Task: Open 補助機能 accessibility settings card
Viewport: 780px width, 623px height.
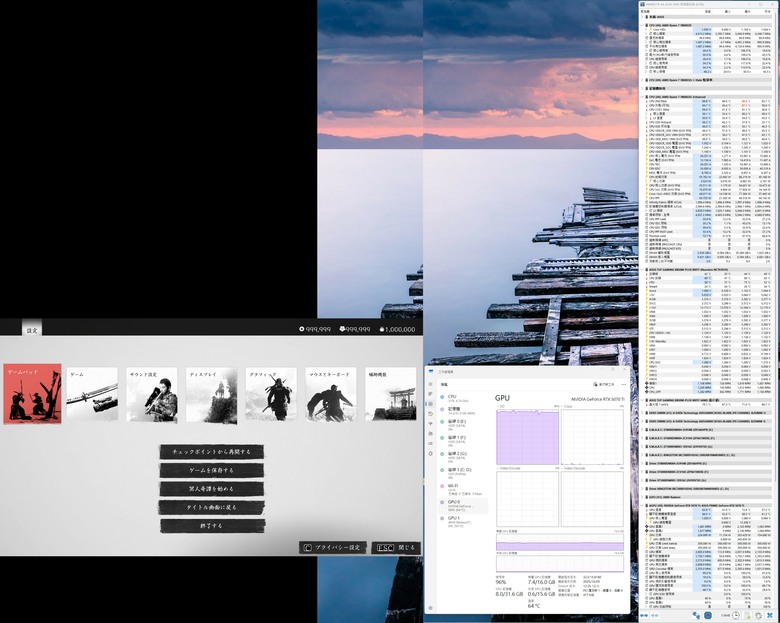Action: click(390, 395)
